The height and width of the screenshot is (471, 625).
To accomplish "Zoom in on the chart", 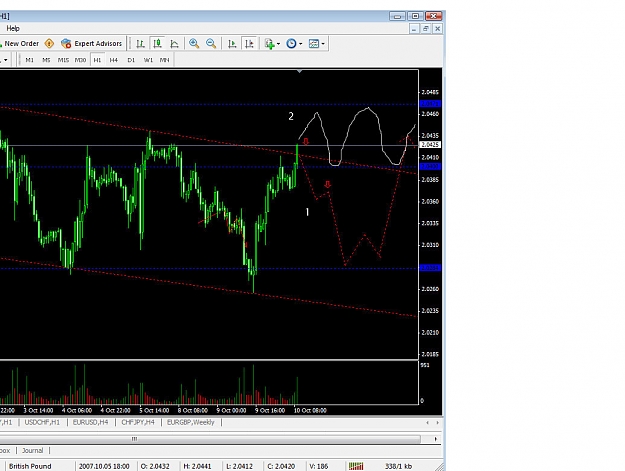I will pyautogui.click(x=194, y=43).
